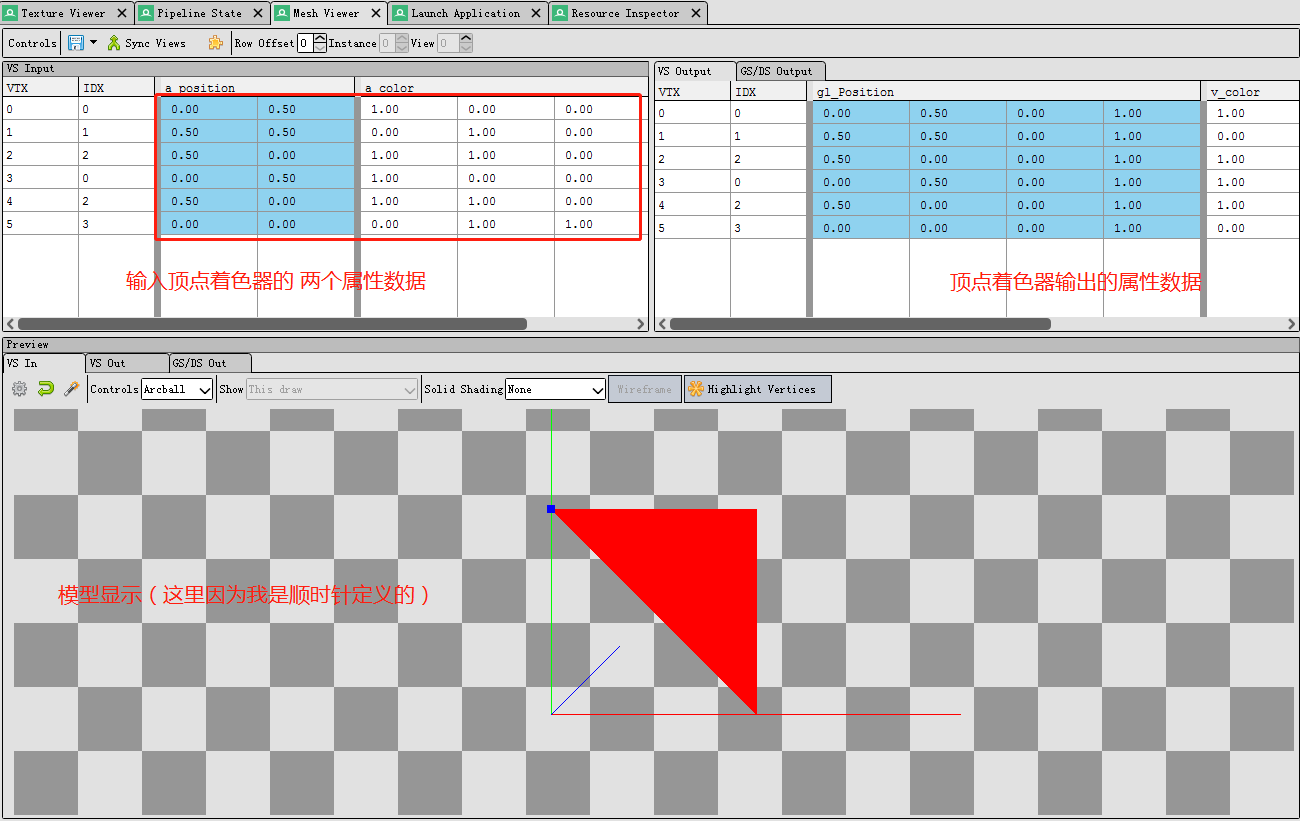Click the VTX header in VS Input
This screenshot has height=821, width=1300.
[x=40, y=88]
